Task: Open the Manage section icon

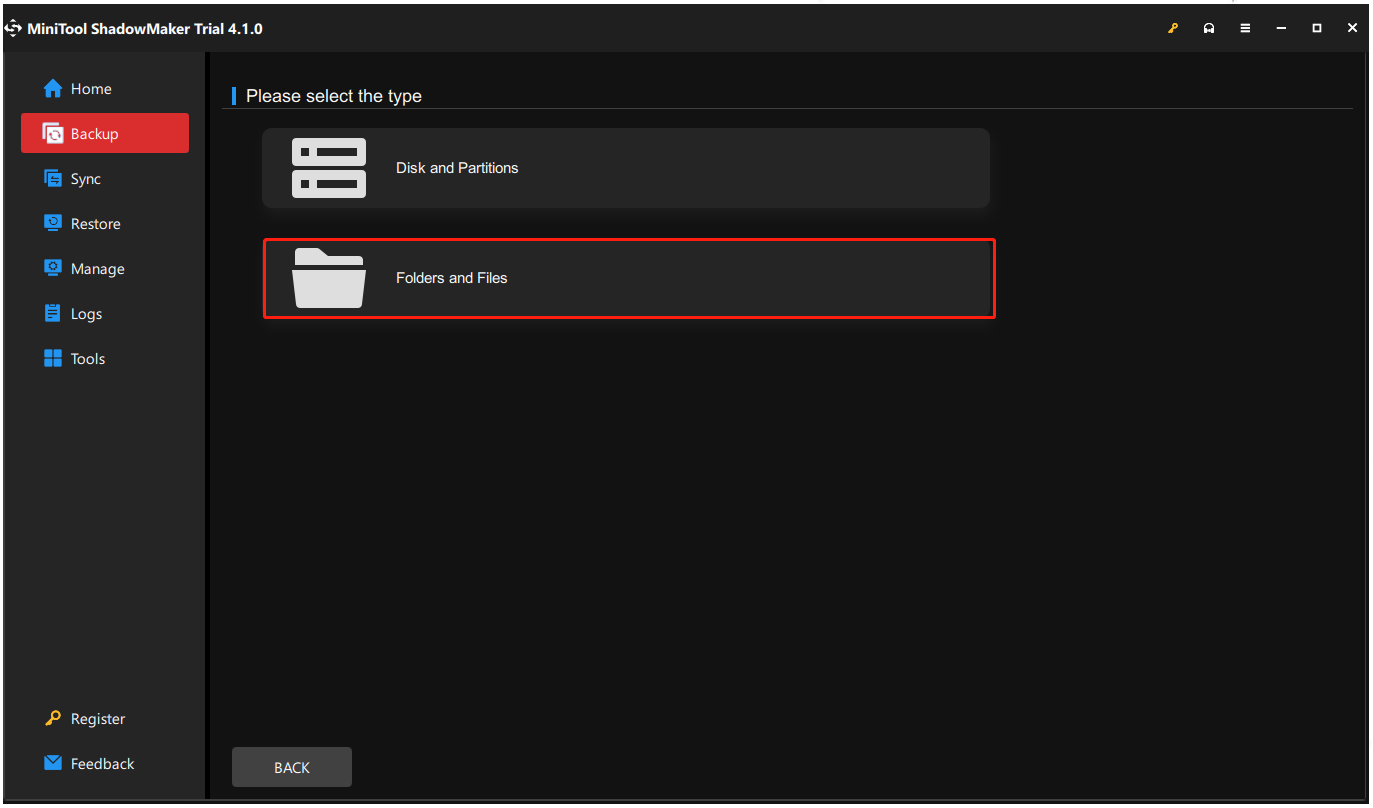Action: (51, 268)
